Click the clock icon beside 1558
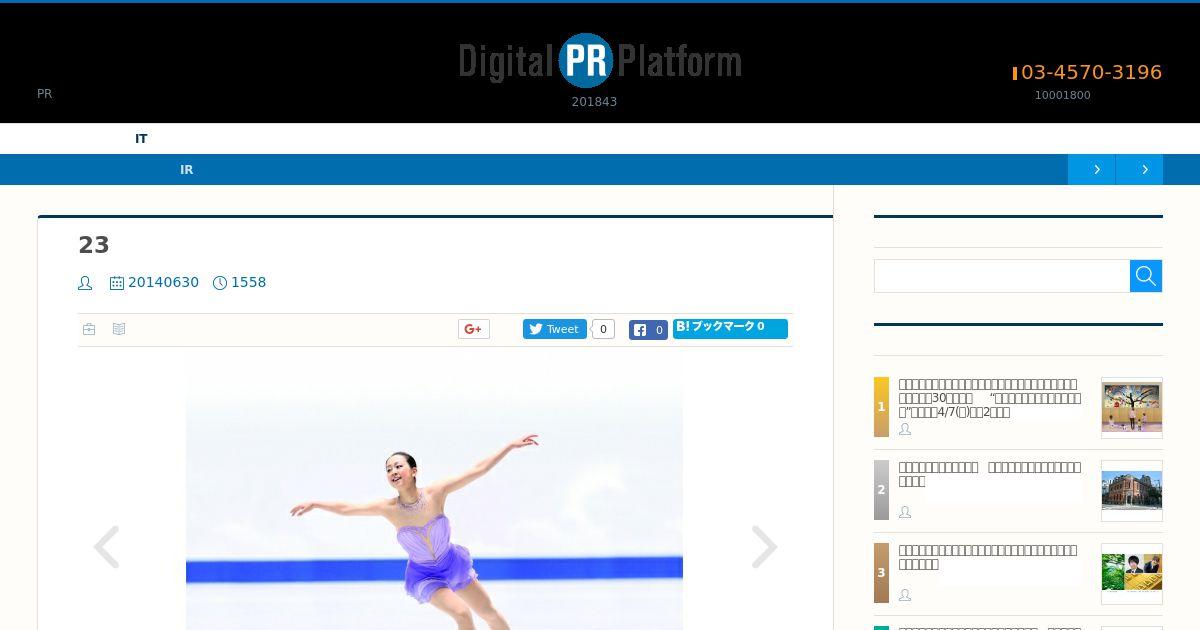This screenshot has height=630, width=1200. click(220, 283)
